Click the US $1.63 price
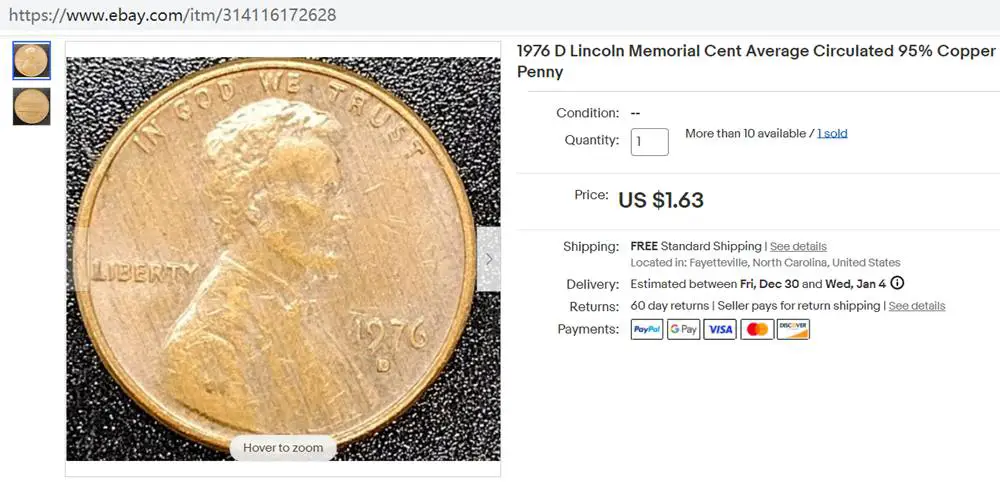This screenshot has height=488, width=1000. pyautogui.click(x=661, y=200)
